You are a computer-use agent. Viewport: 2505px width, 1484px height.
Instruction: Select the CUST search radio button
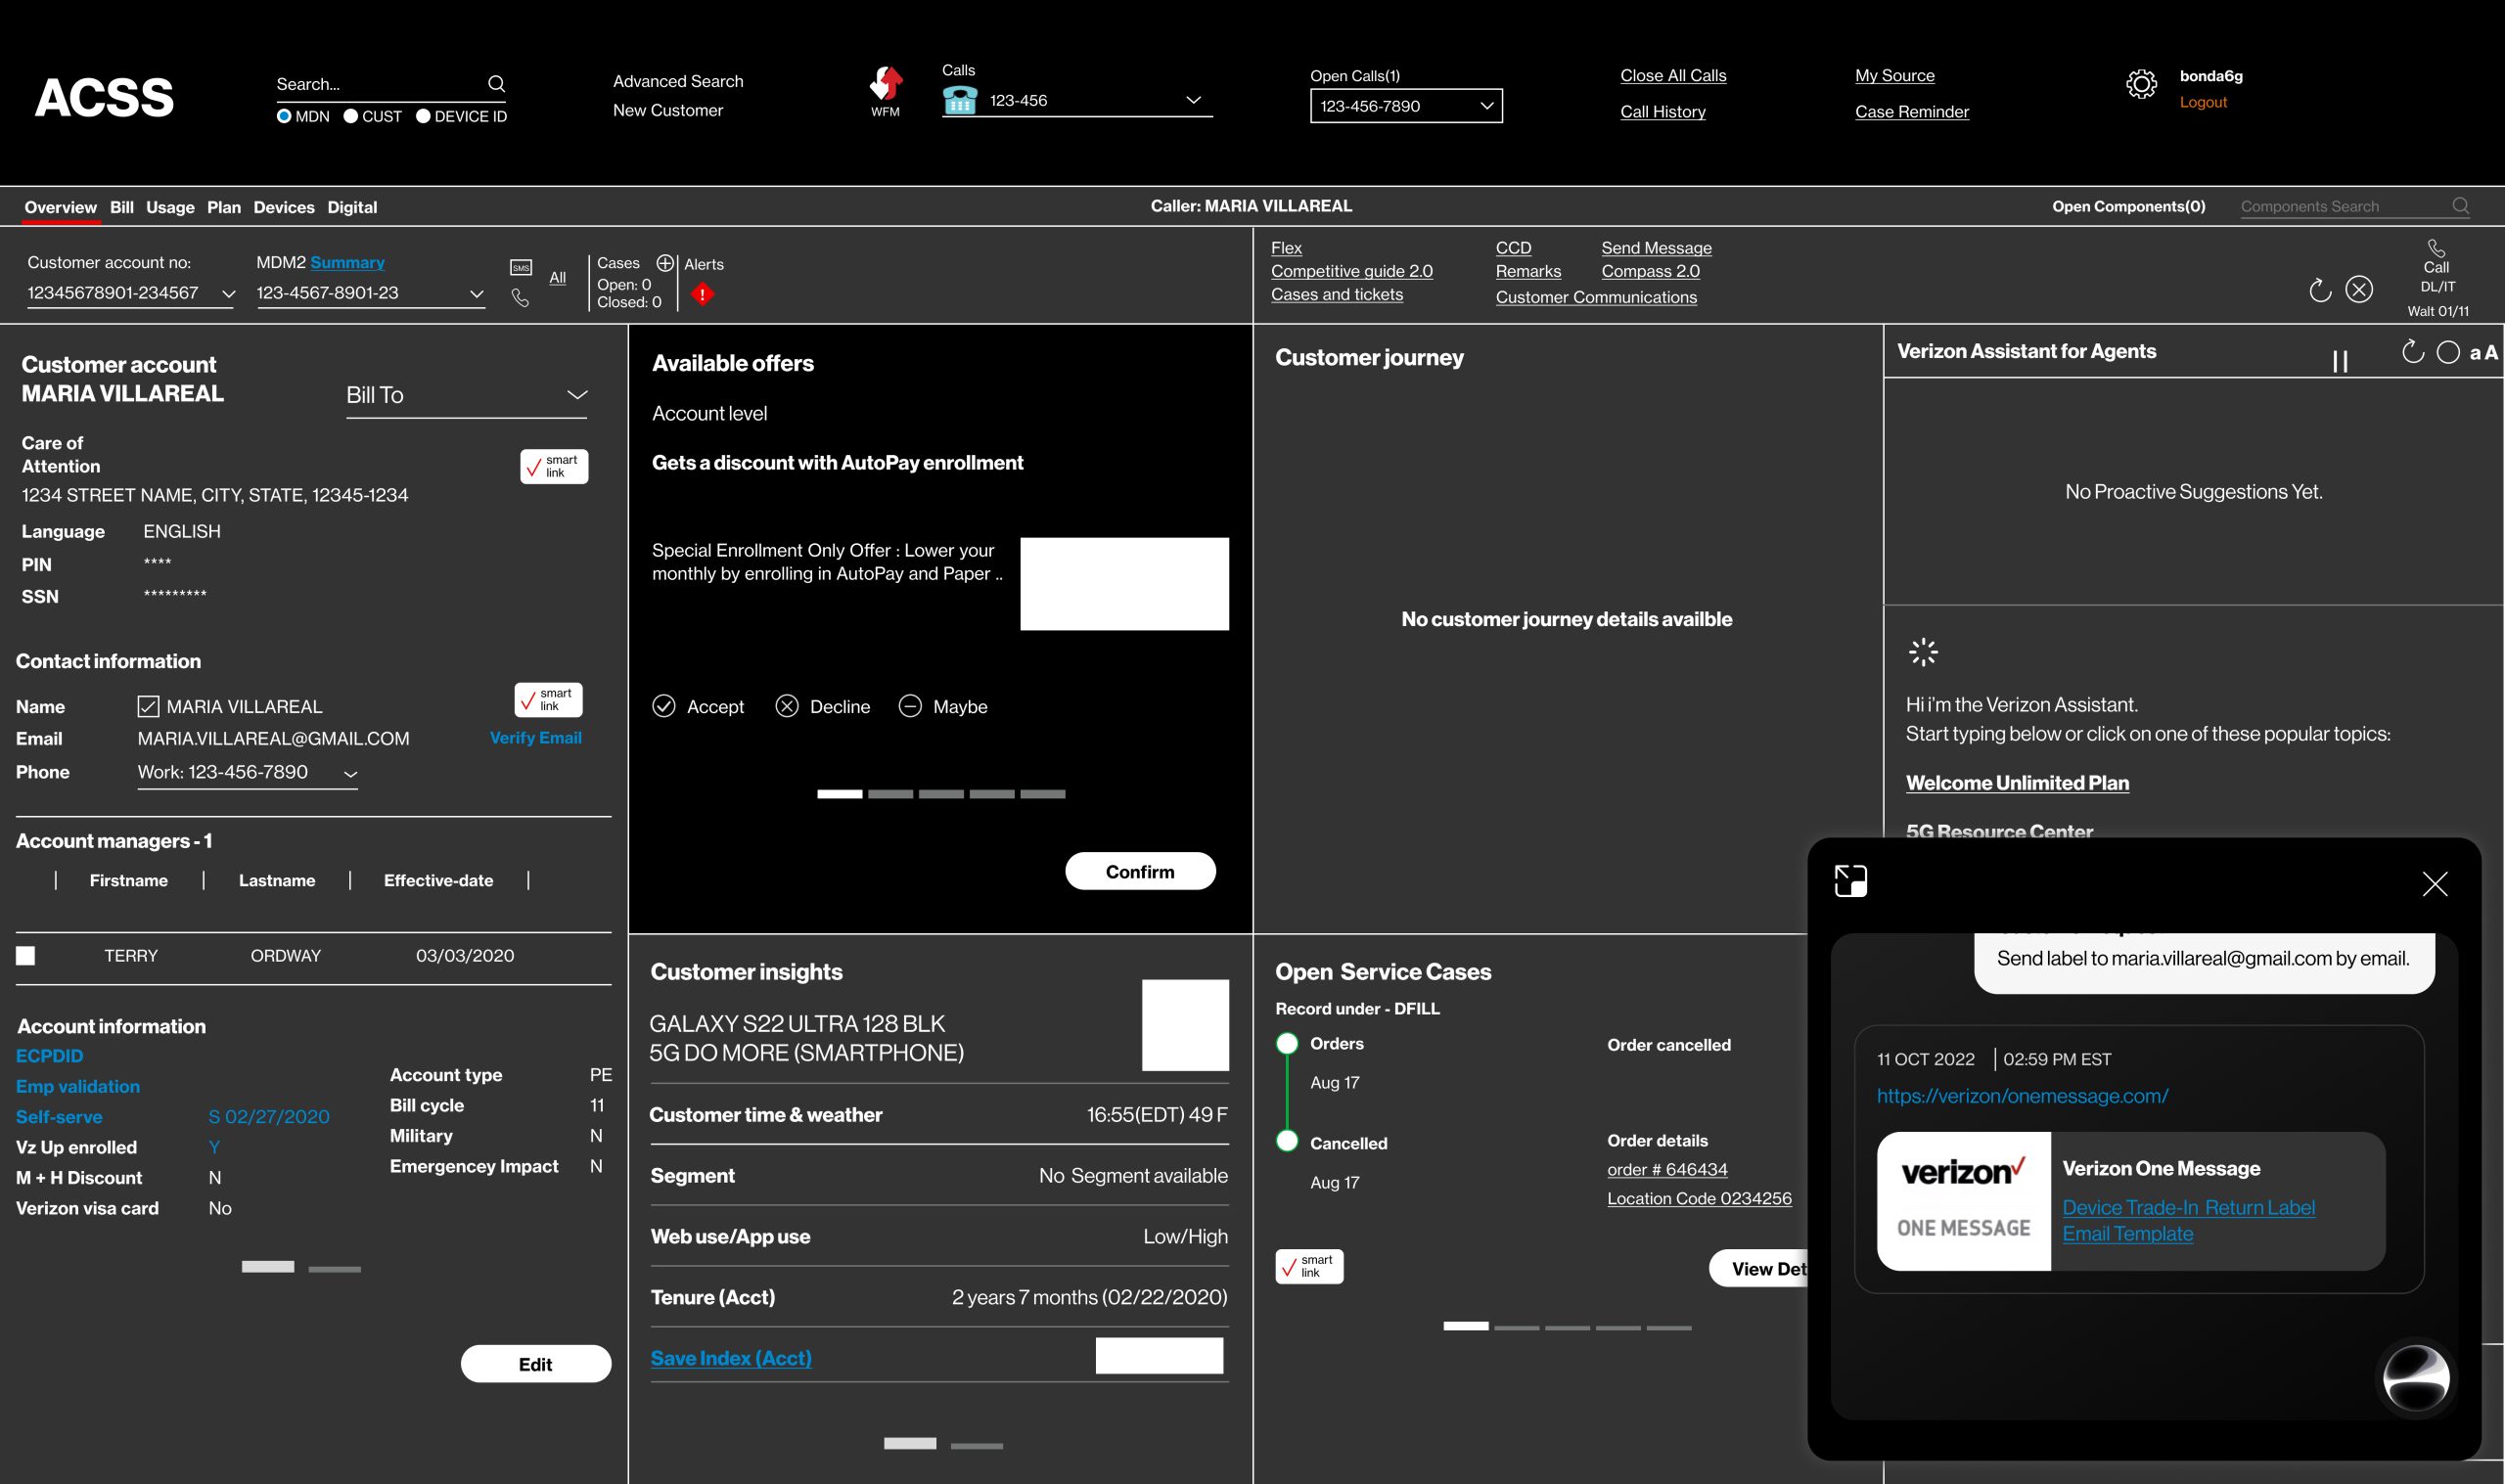pos(351,116)
